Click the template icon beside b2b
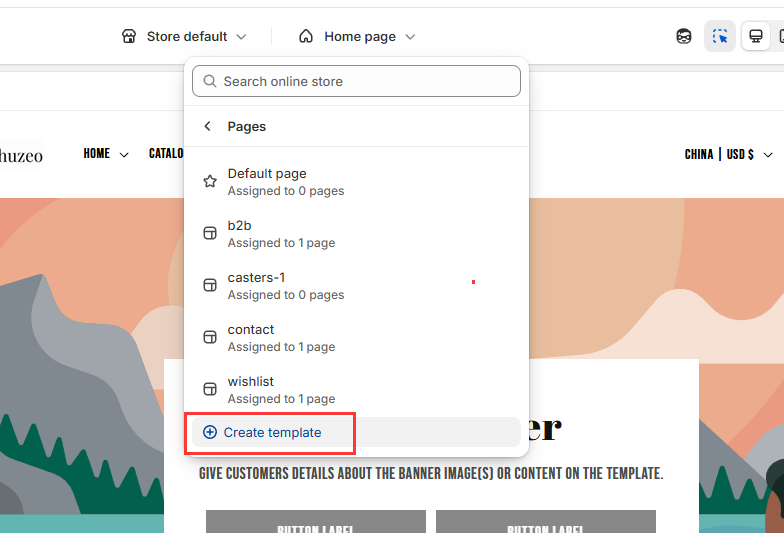The height and width of the screenshot is (533, 784). 210,234
